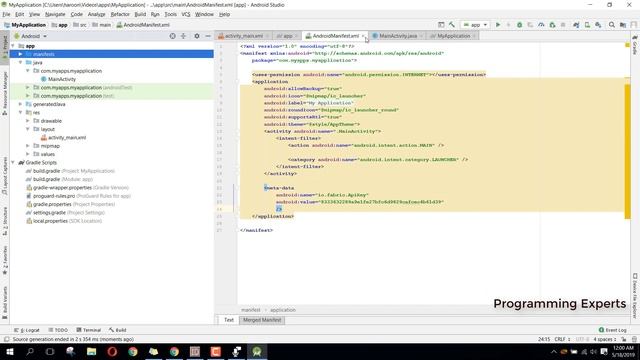Expand the mipmap folder
640x360 pixels.
point(28,146)
